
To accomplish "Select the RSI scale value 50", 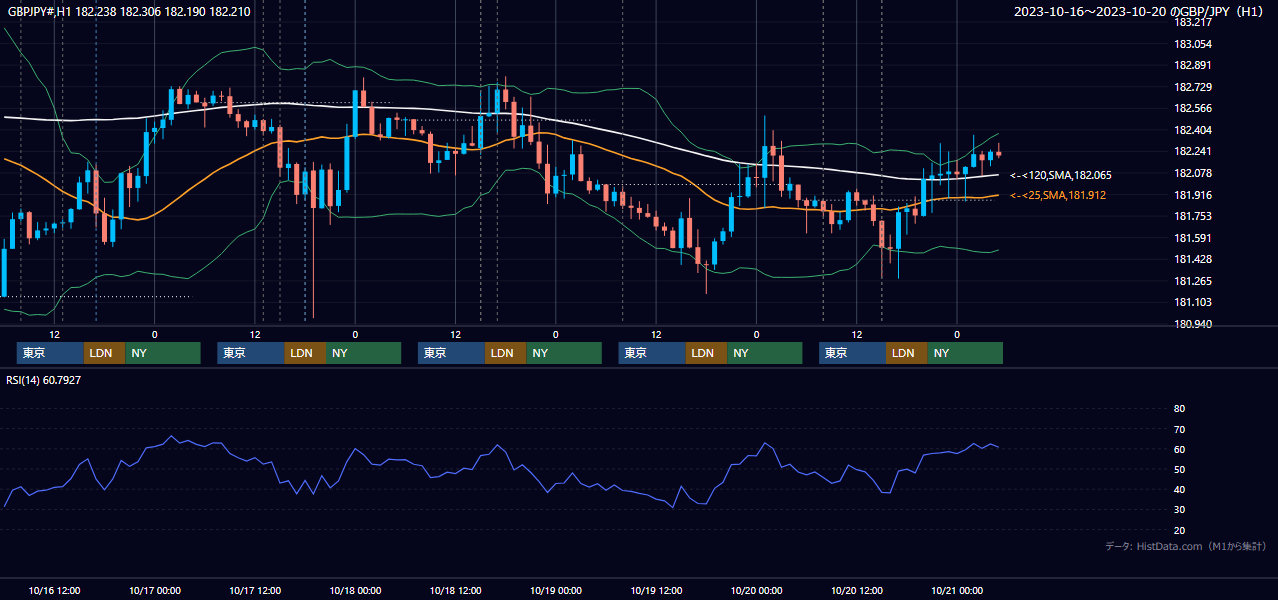I will [x=1179, y=469].
